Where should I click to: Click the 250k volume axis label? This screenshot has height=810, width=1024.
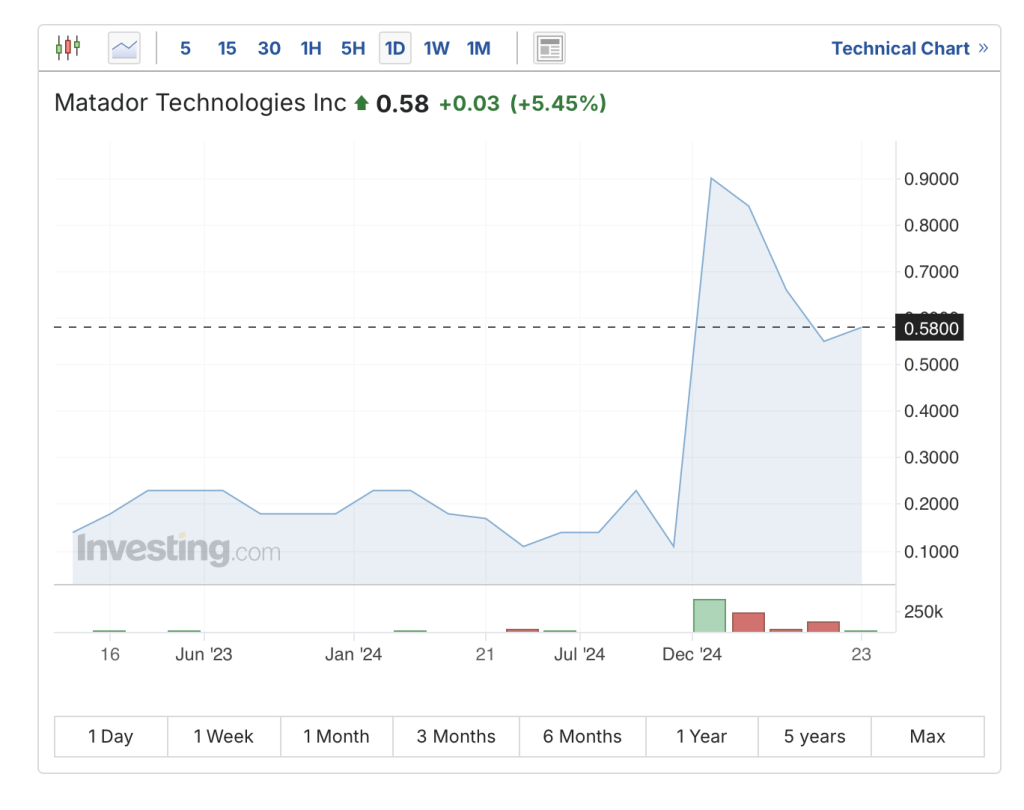click(923, 612)
